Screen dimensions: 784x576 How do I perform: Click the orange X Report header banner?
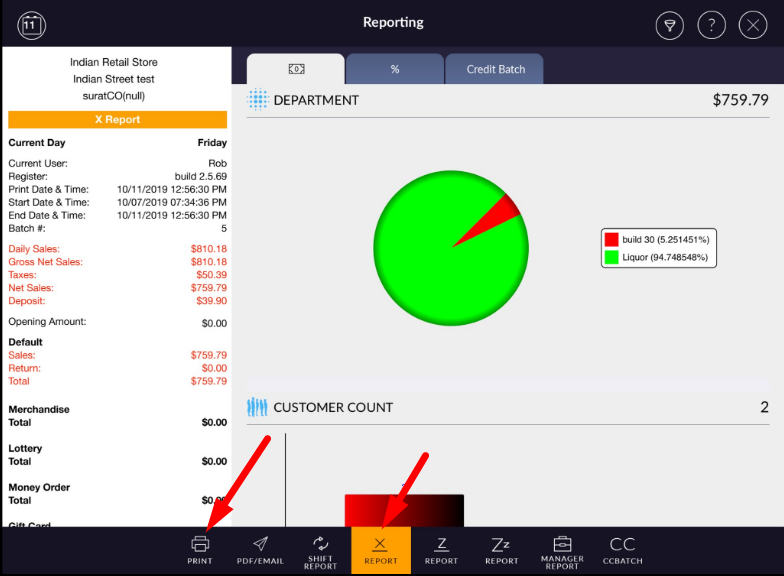(117, 119)
